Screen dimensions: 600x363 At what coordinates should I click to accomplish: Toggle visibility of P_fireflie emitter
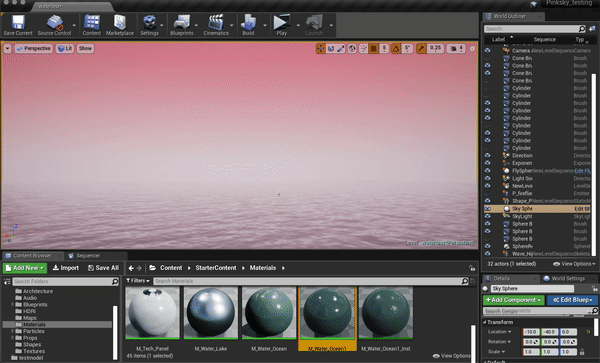click(x=488, y=194)
